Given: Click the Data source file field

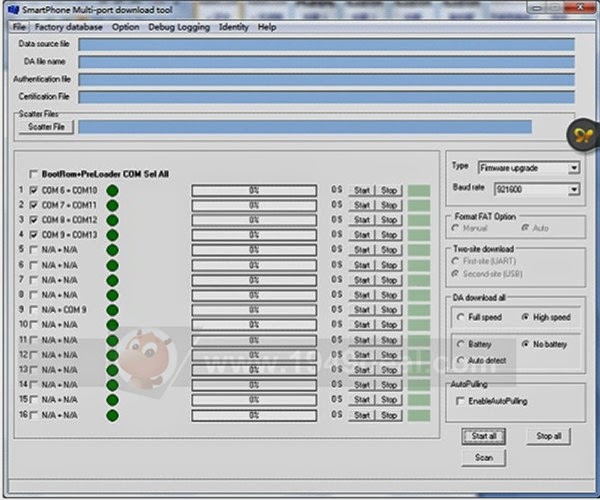Looking at the screenshot, I should click(x=326, y=44).
